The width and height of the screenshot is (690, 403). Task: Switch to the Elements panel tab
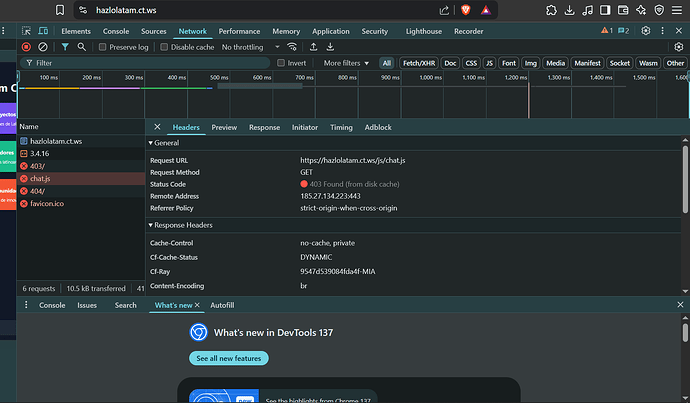[76, 31]
